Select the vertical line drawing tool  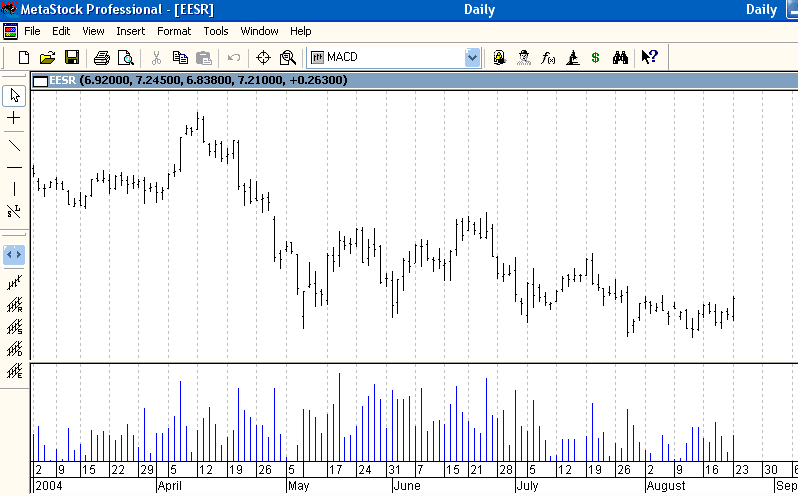[x=14, y=189]
